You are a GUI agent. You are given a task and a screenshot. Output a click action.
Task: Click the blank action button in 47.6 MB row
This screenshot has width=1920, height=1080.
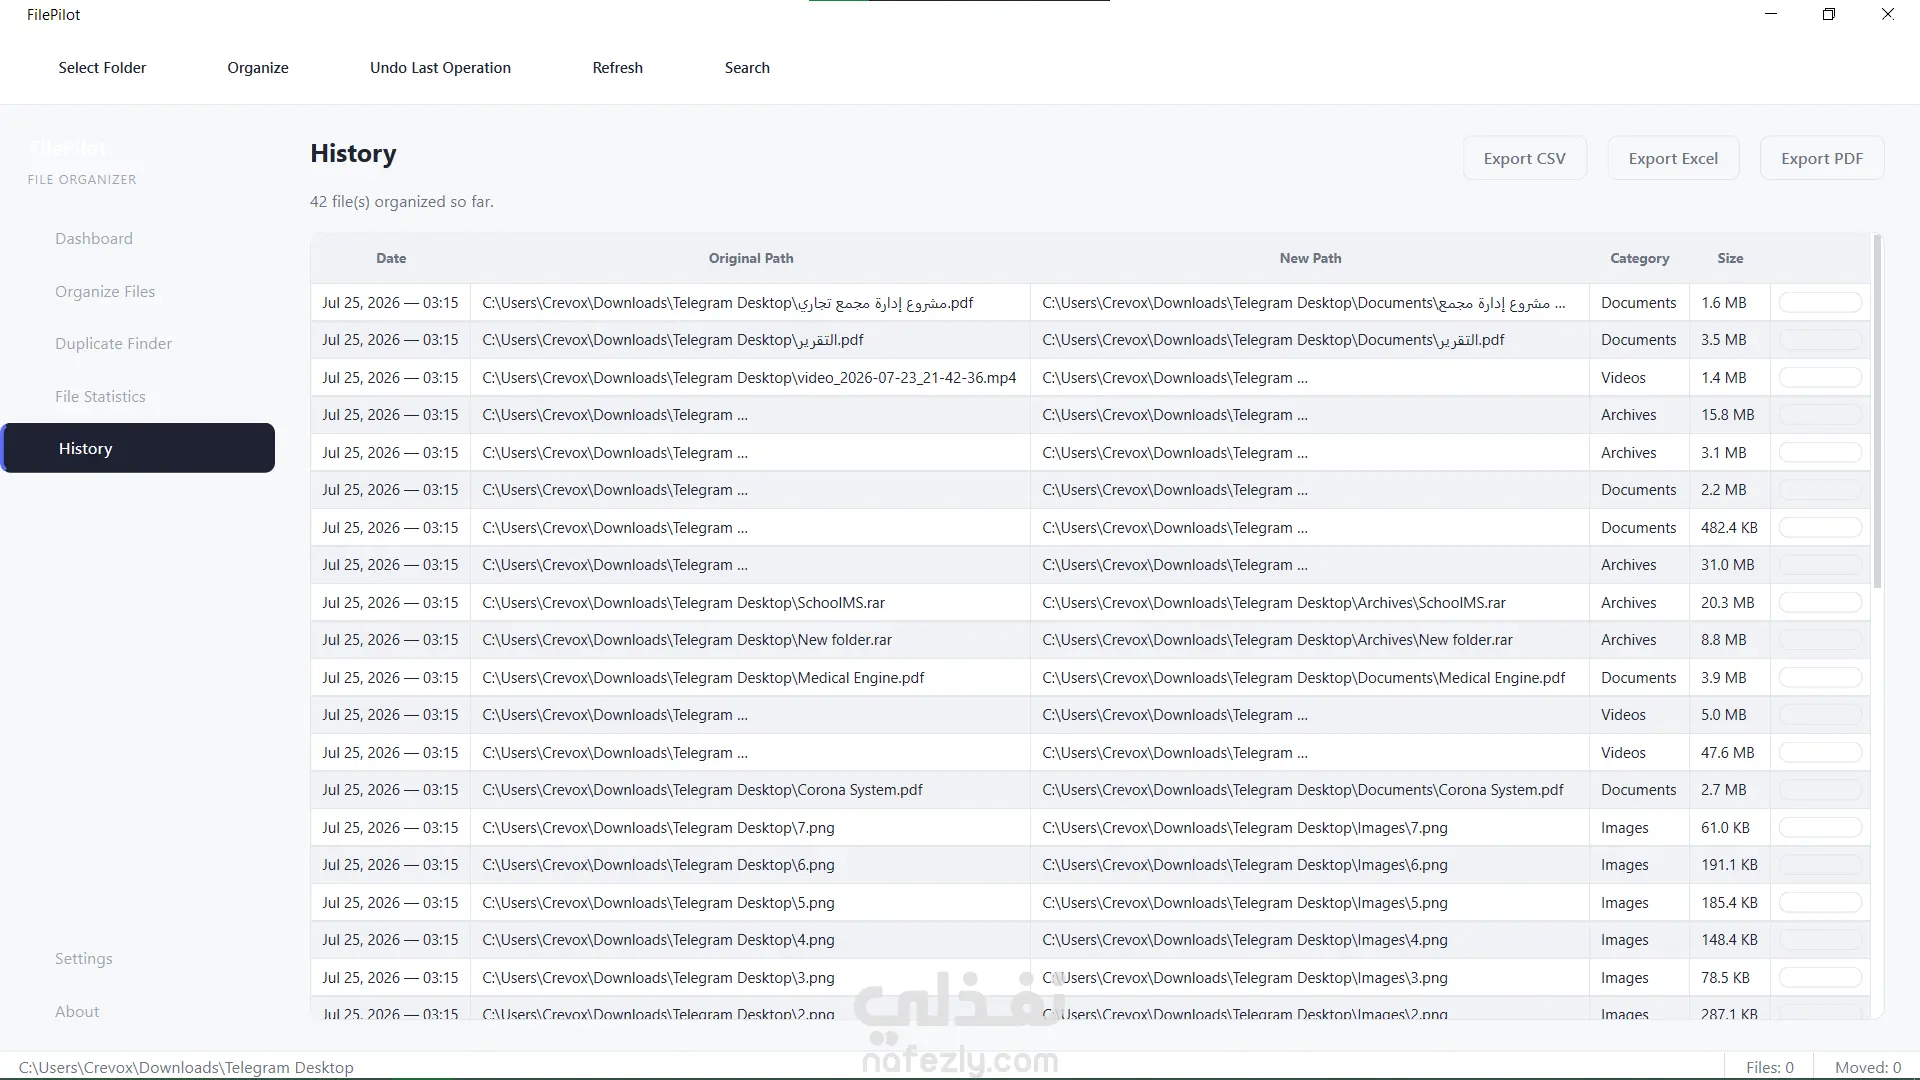(1820, 753)
